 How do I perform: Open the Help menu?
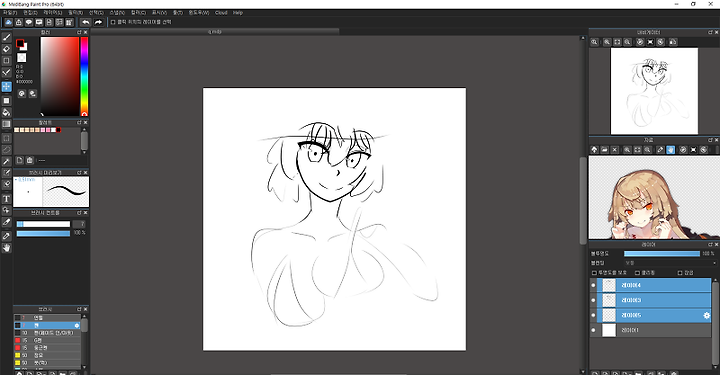coord(237,13)
